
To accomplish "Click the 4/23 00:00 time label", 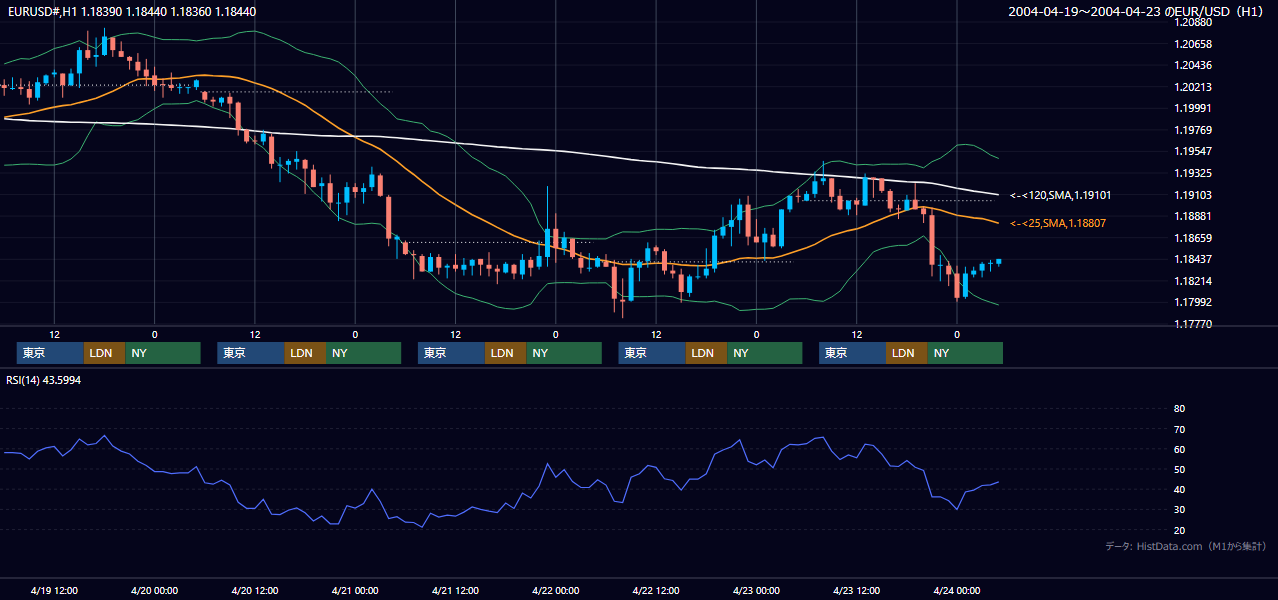I will 756,591.
